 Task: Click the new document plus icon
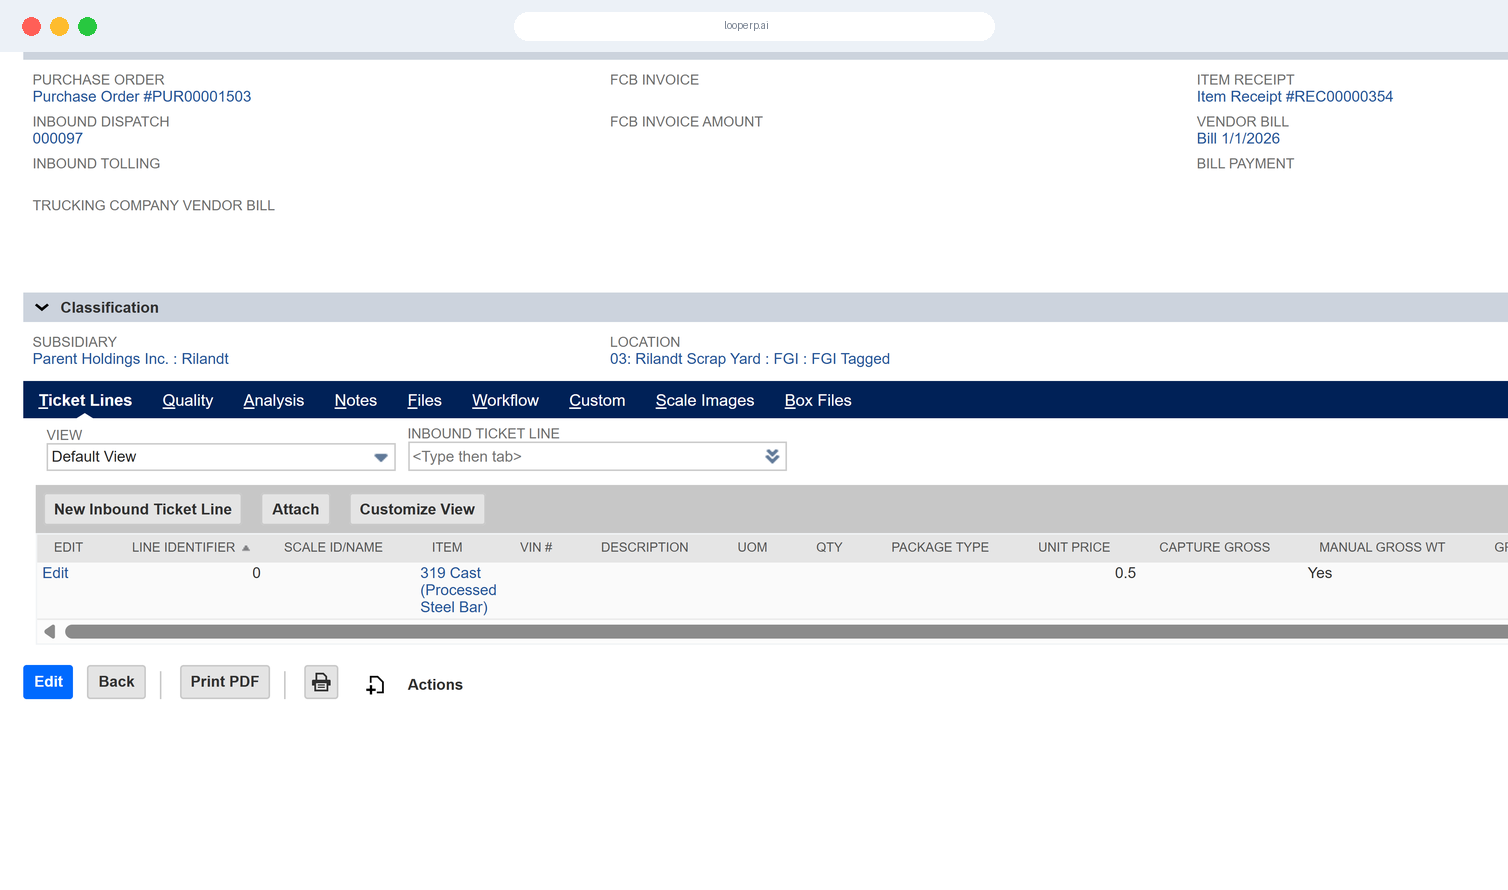(375, 685)
